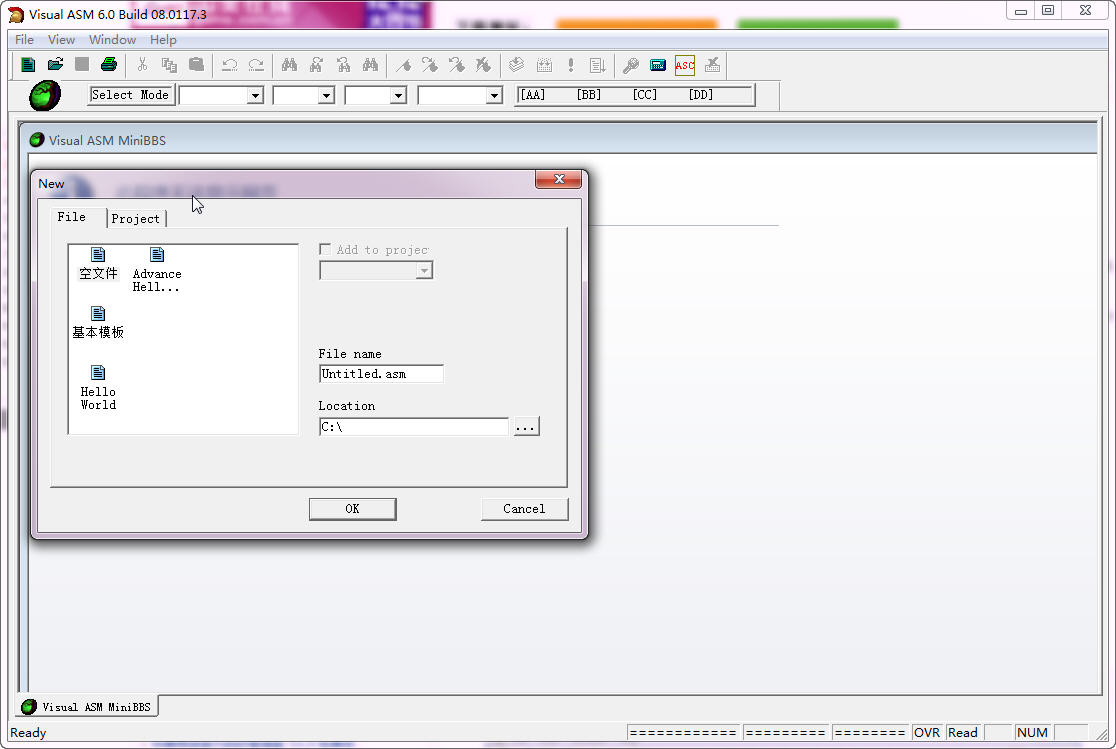Click the key/wrench tool icon

631,65
